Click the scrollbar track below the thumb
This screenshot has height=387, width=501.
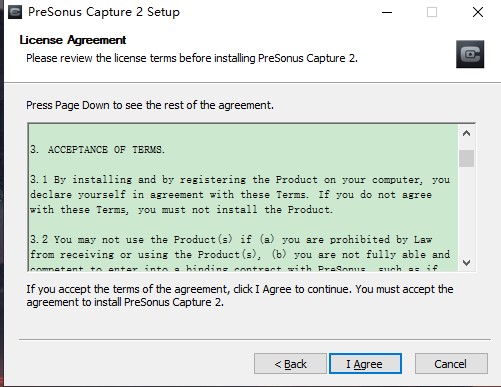click(x=466, y=211)
